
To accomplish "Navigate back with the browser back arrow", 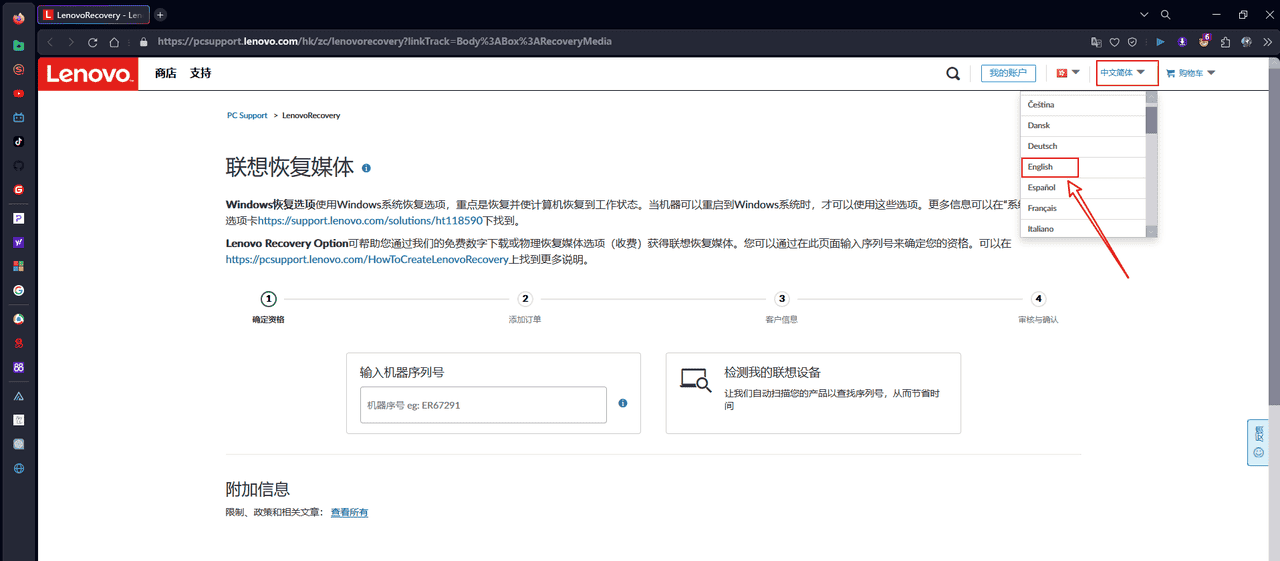I will [x=50, y=42].
